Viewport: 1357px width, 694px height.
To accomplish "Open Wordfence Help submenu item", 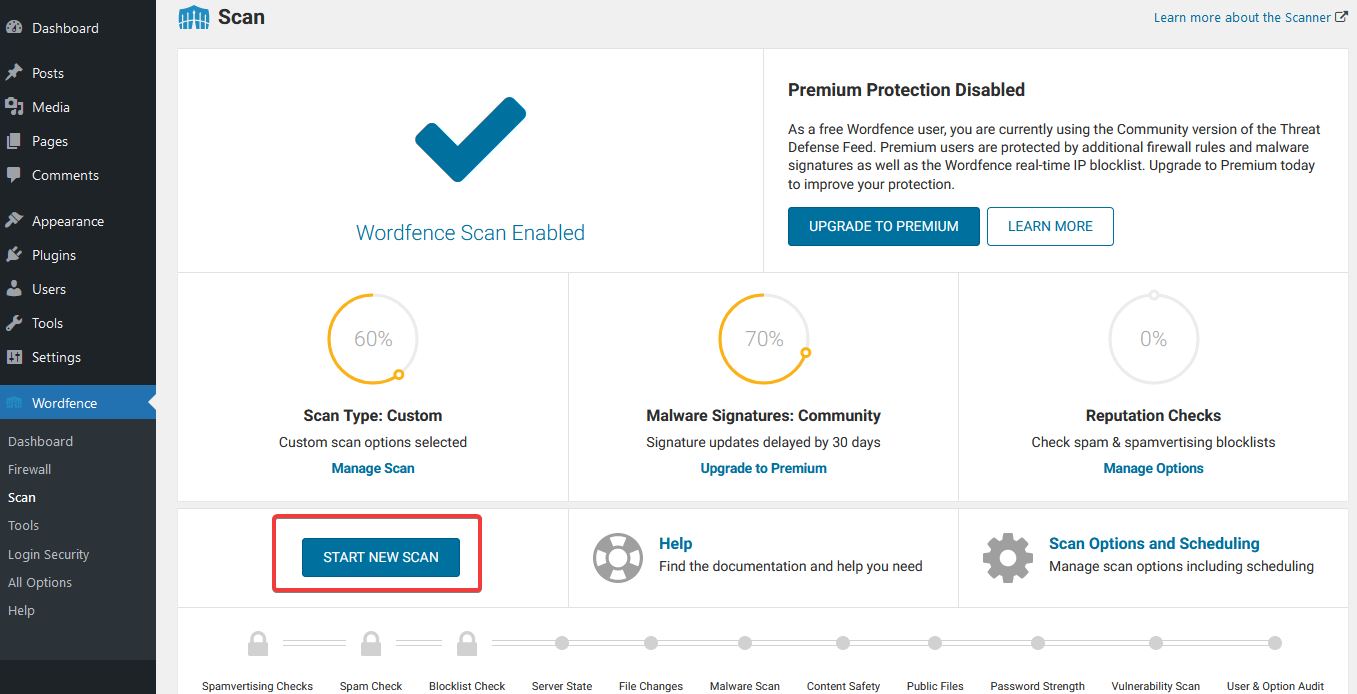I will tap(21, 610).
